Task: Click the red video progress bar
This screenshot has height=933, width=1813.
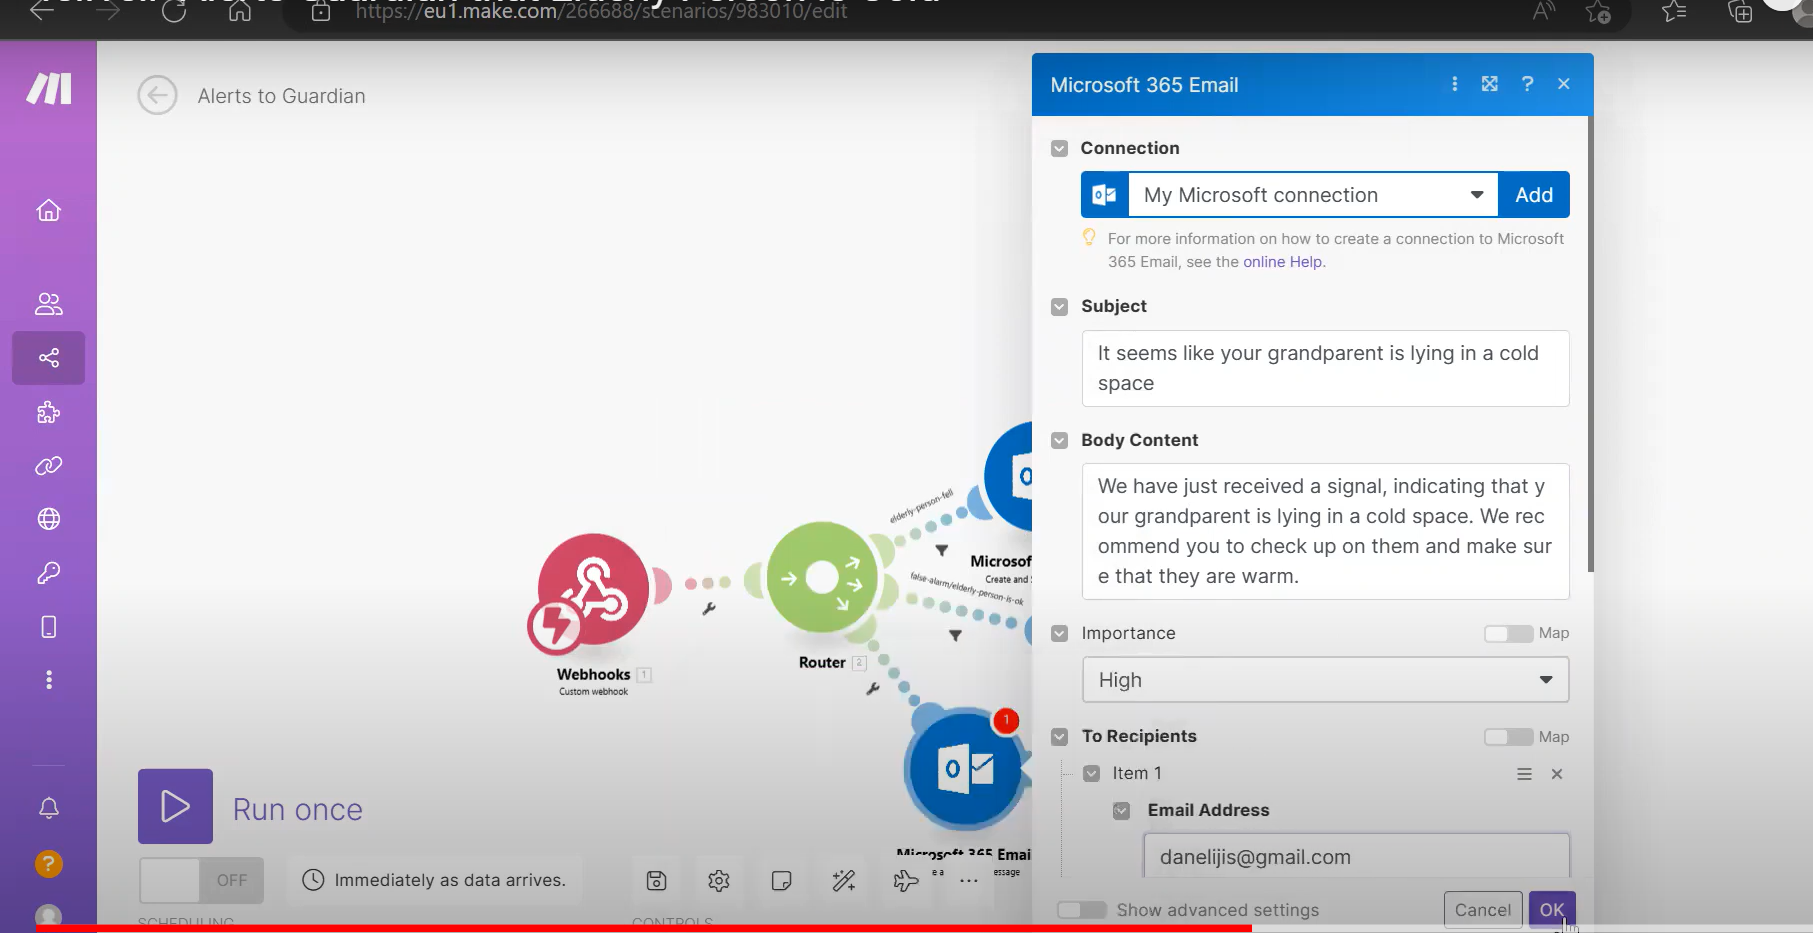Action: click(x=644, y=929)
